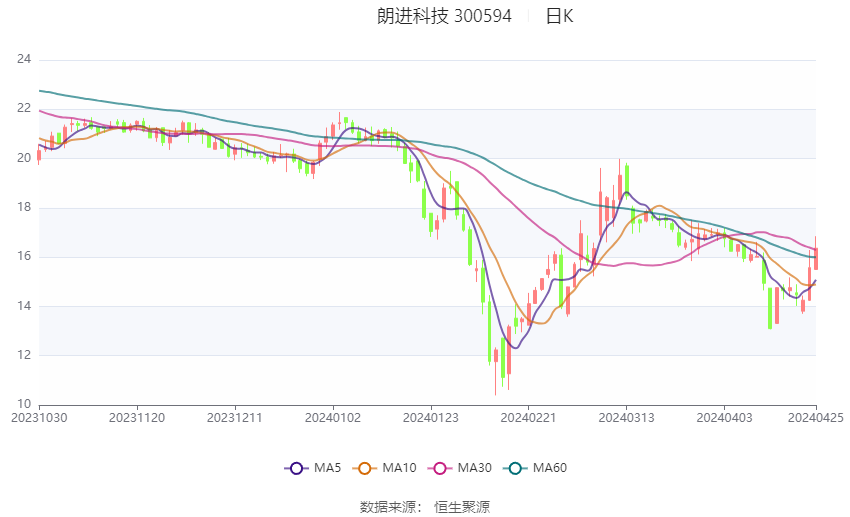The image size is (850, 517).
Task: Toggle the MA10 orange legend marker
Action: (x=364, y=468)
